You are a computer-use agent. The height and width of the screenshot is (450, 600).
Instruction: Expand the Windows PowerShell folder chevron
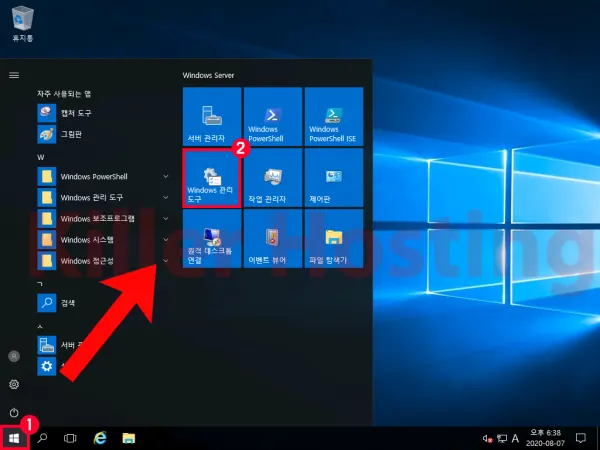tap(166, 176)
